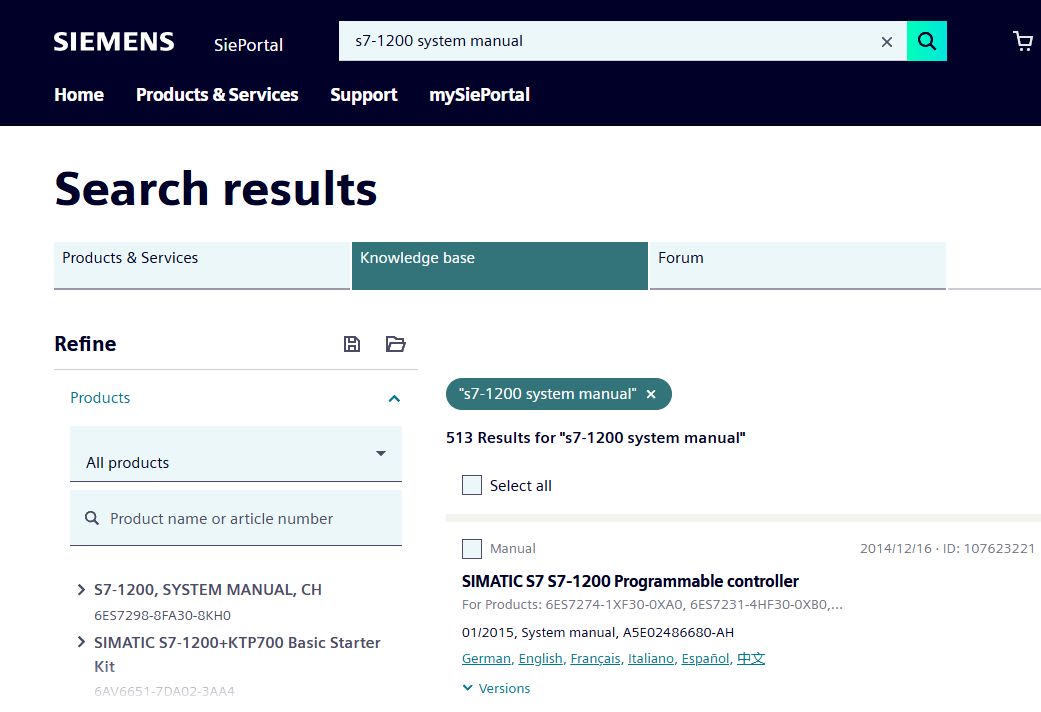The height and width of the screenshot is (712, 1041).
Task: Click the magnifier icon in the product filter field
Action: click(92, 518)
